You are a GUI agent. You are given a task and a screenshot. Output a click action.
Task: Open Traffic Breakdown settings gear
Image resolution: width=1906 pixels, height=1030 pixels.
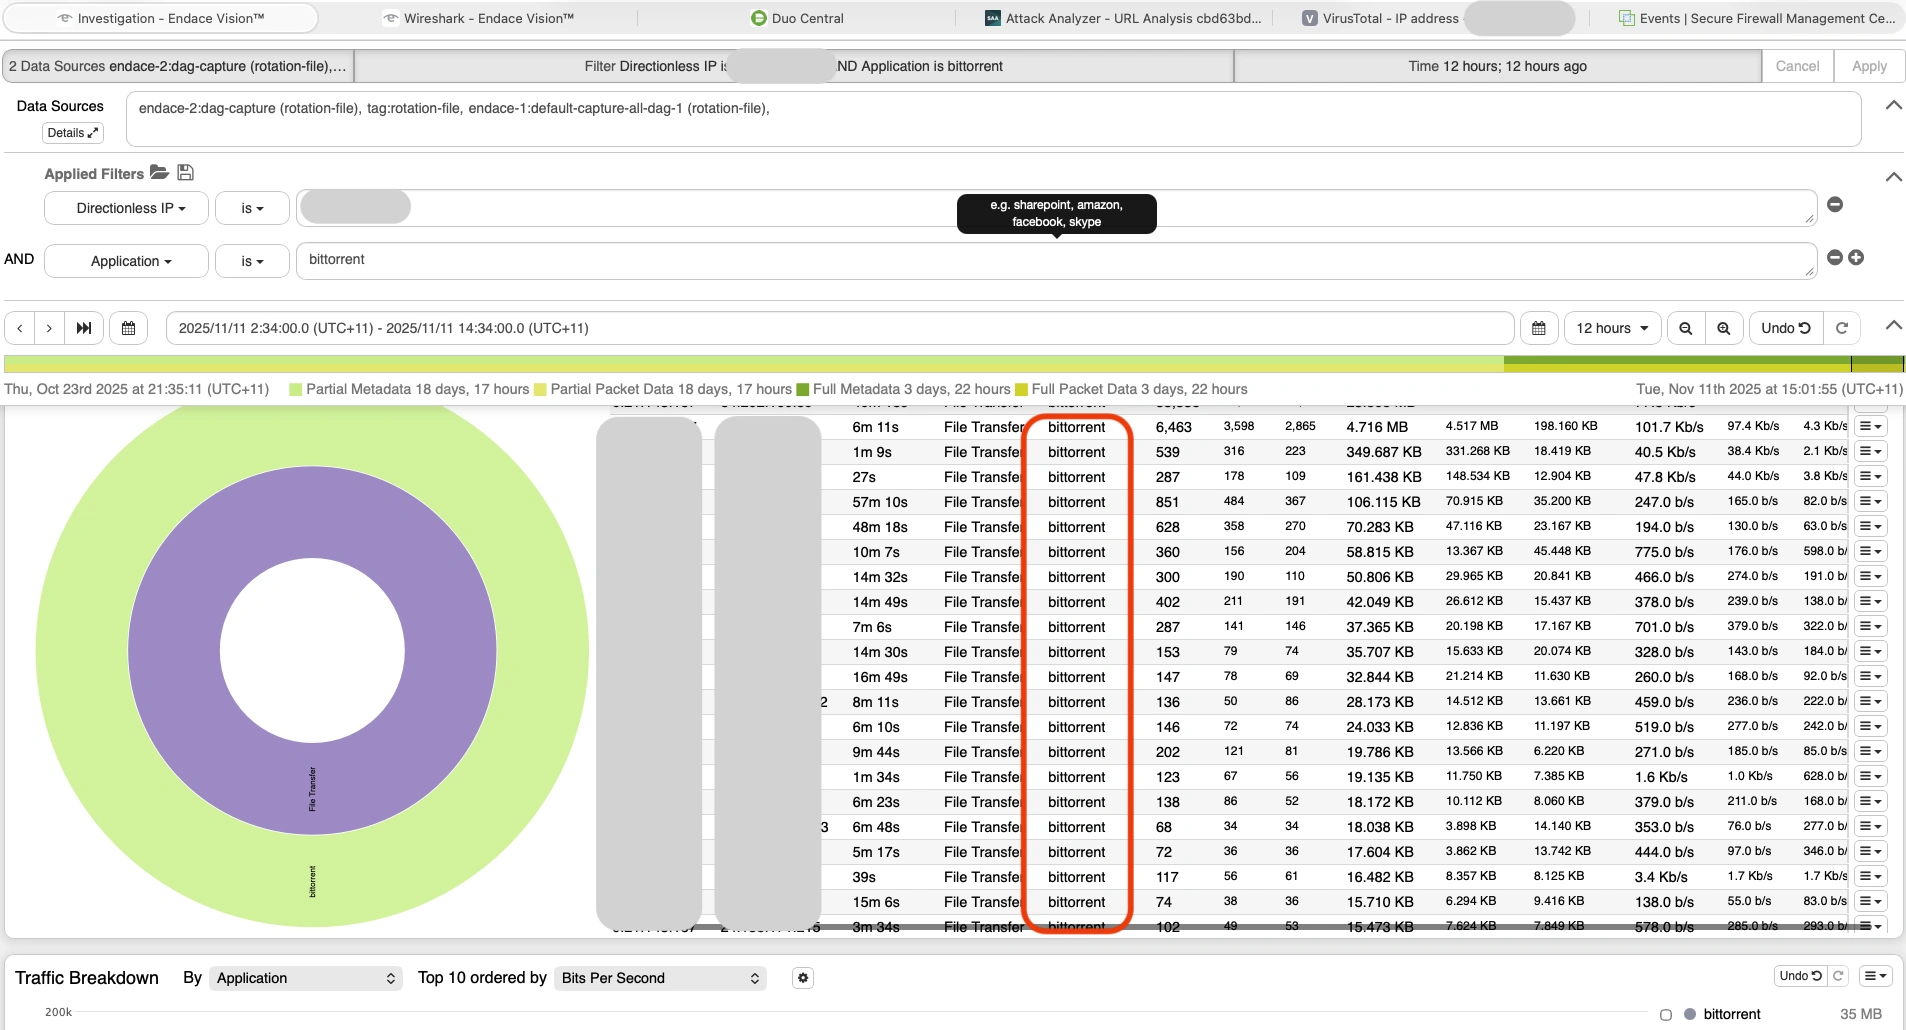pyautogui.click(x=802, y=978)
